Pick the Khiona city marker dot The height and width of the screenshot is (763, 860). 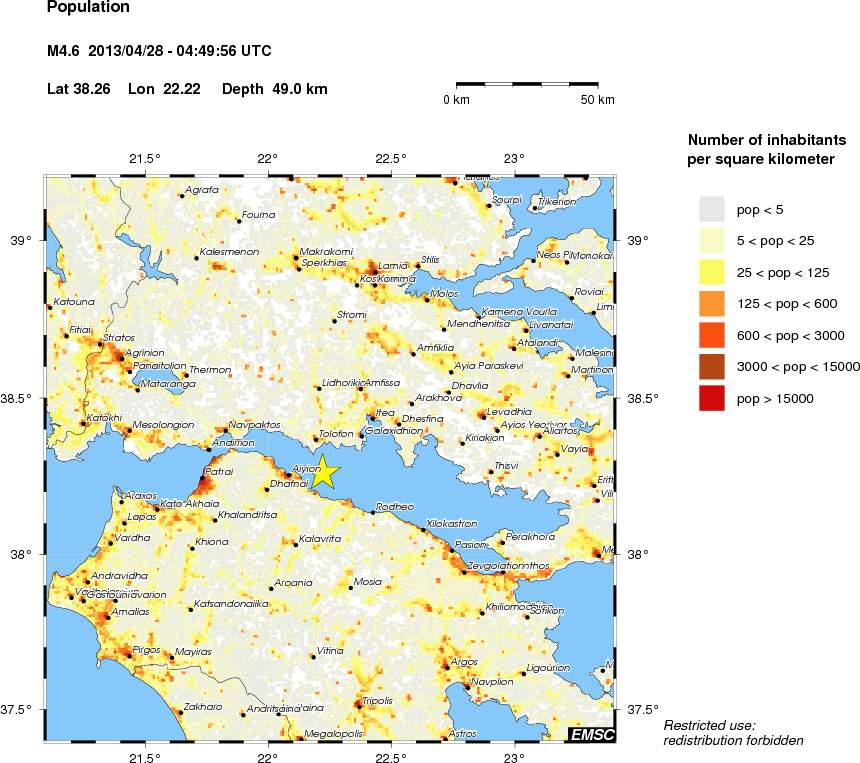point(193,548)
